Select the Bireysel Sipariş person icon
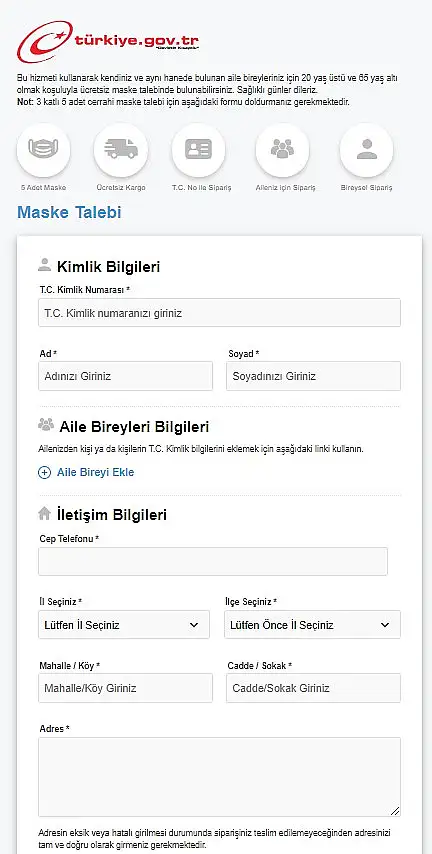 coord(367,150)
